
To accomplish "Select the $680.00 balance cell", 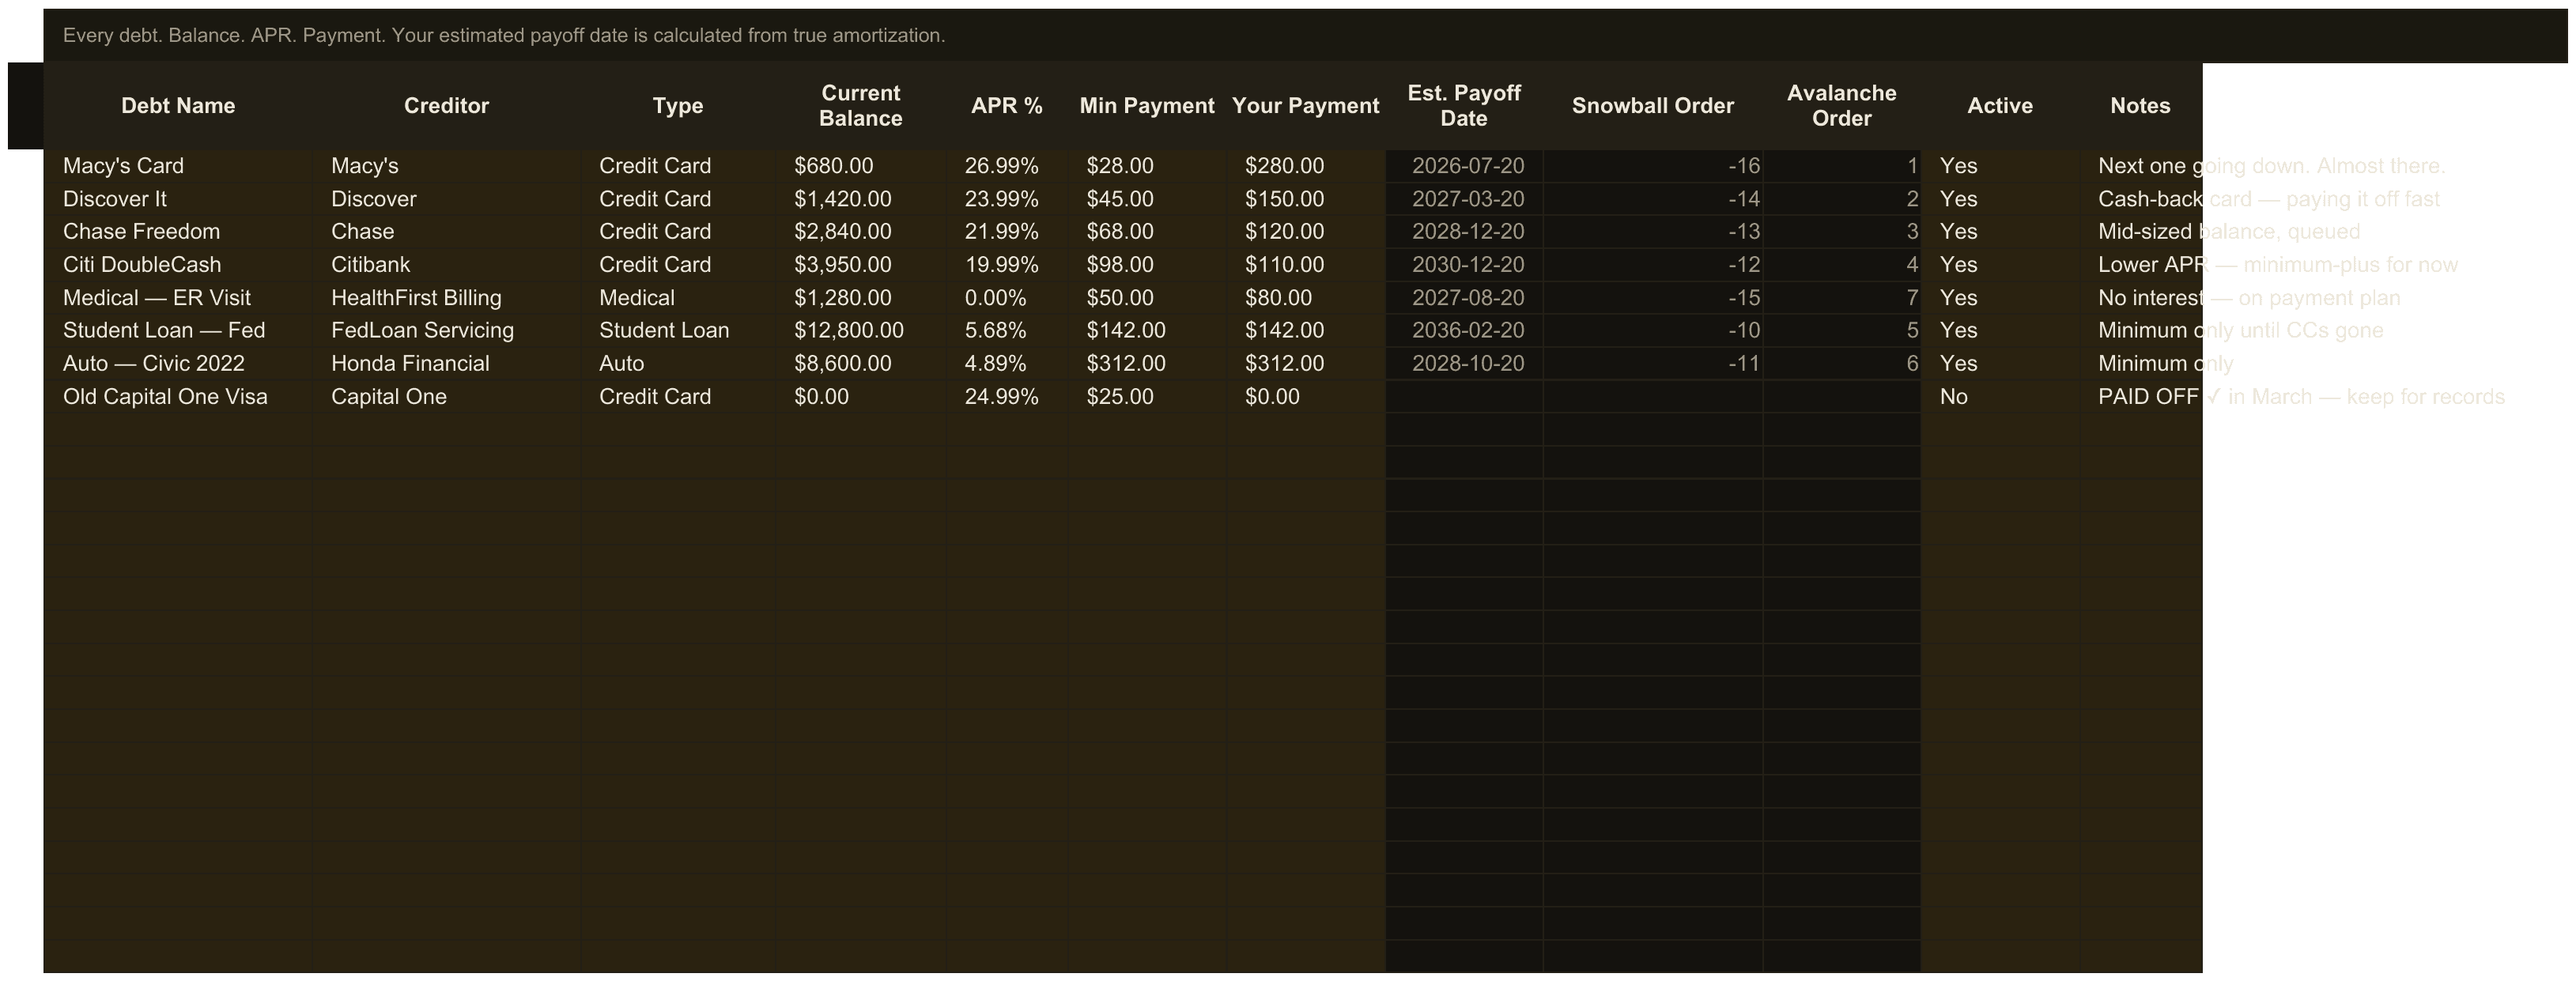I will [860, 166].
